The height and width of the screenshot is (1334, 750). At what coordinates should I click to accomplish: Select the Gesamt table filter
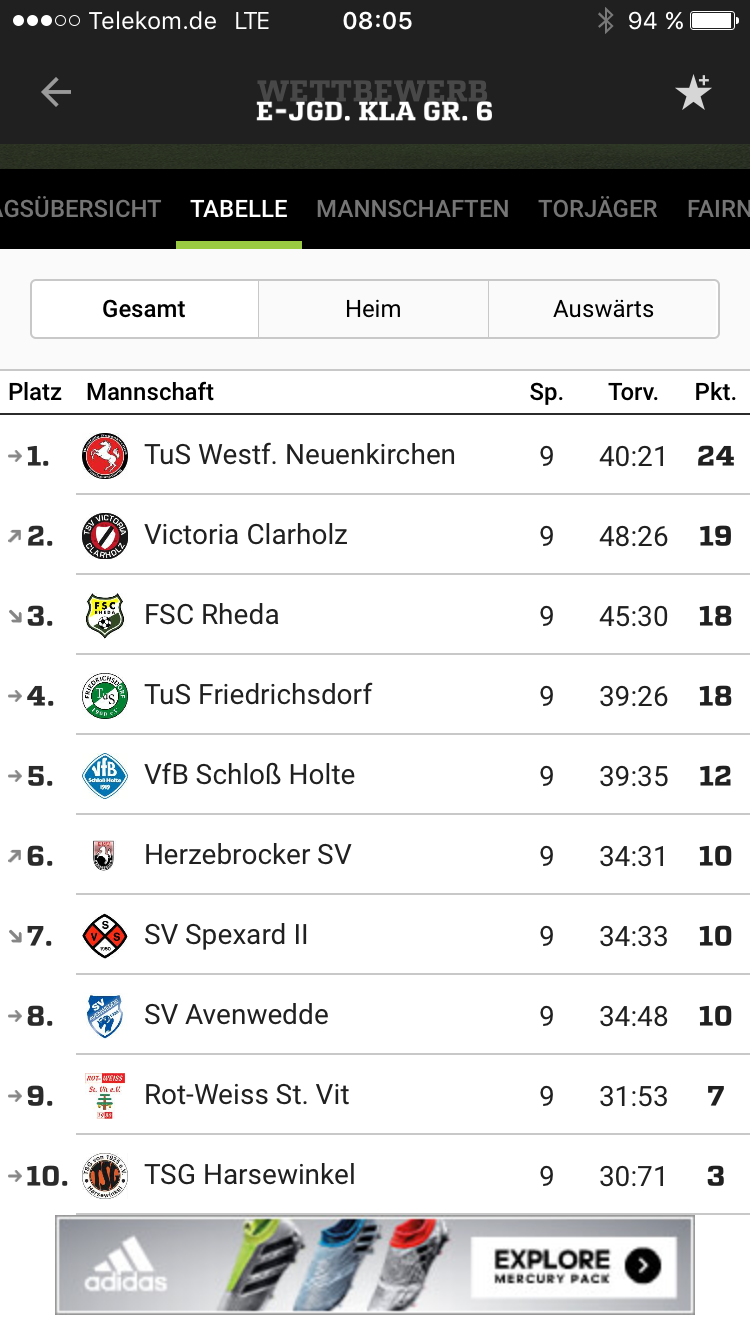pos(144,309)
